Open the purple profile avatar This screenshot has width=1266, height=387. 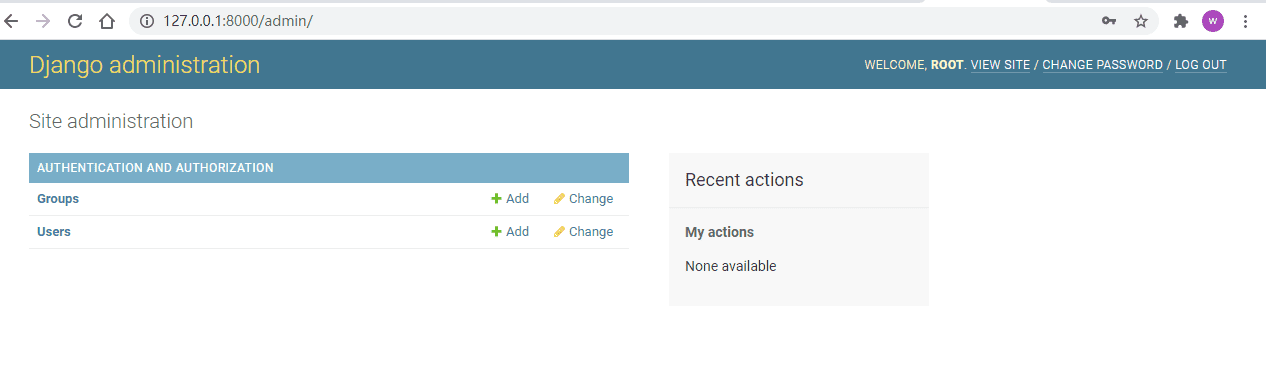click(1213, 21)
